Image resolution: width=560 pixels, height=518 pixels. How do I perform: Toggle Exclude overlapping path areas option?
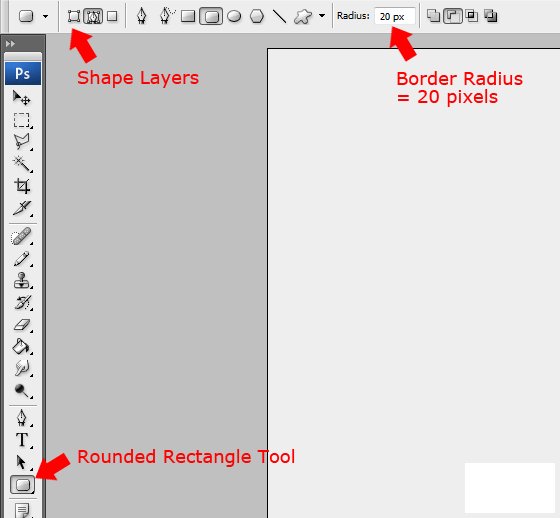491,16
